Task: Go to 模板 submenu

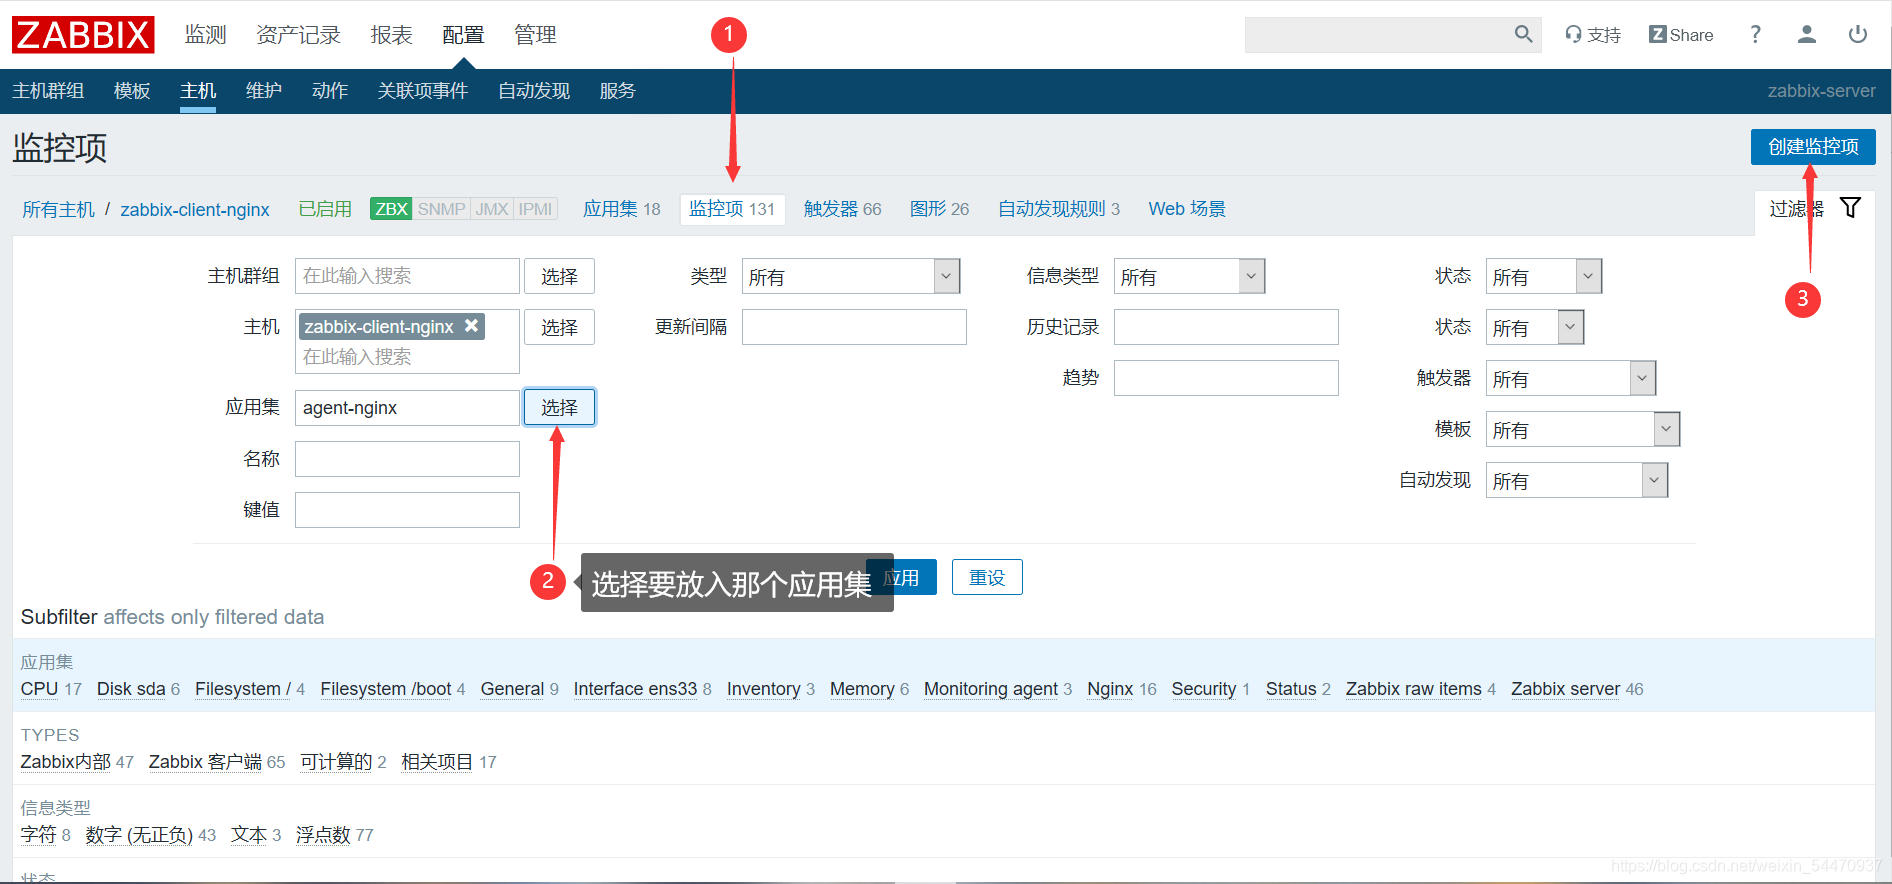Action: (132, 91)
